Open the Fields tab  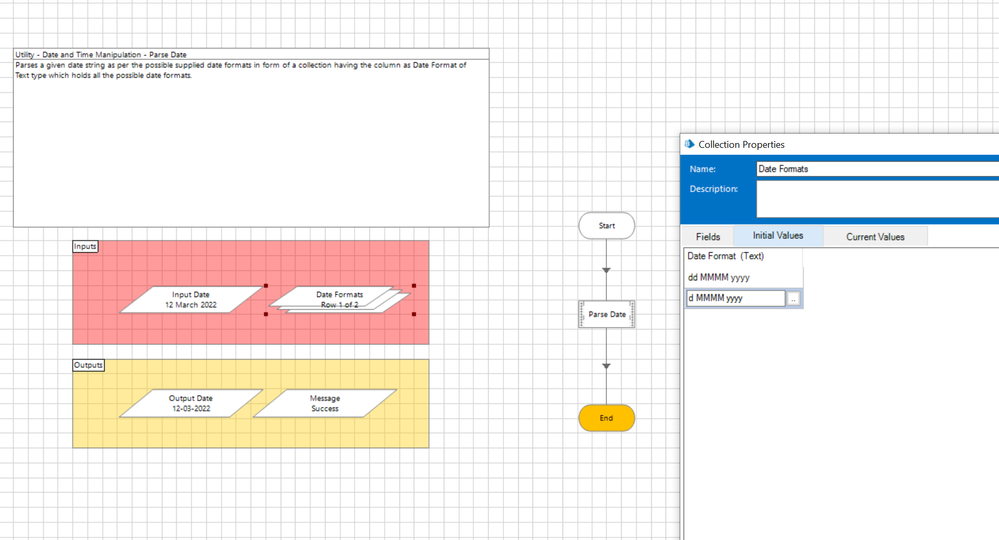708,237
